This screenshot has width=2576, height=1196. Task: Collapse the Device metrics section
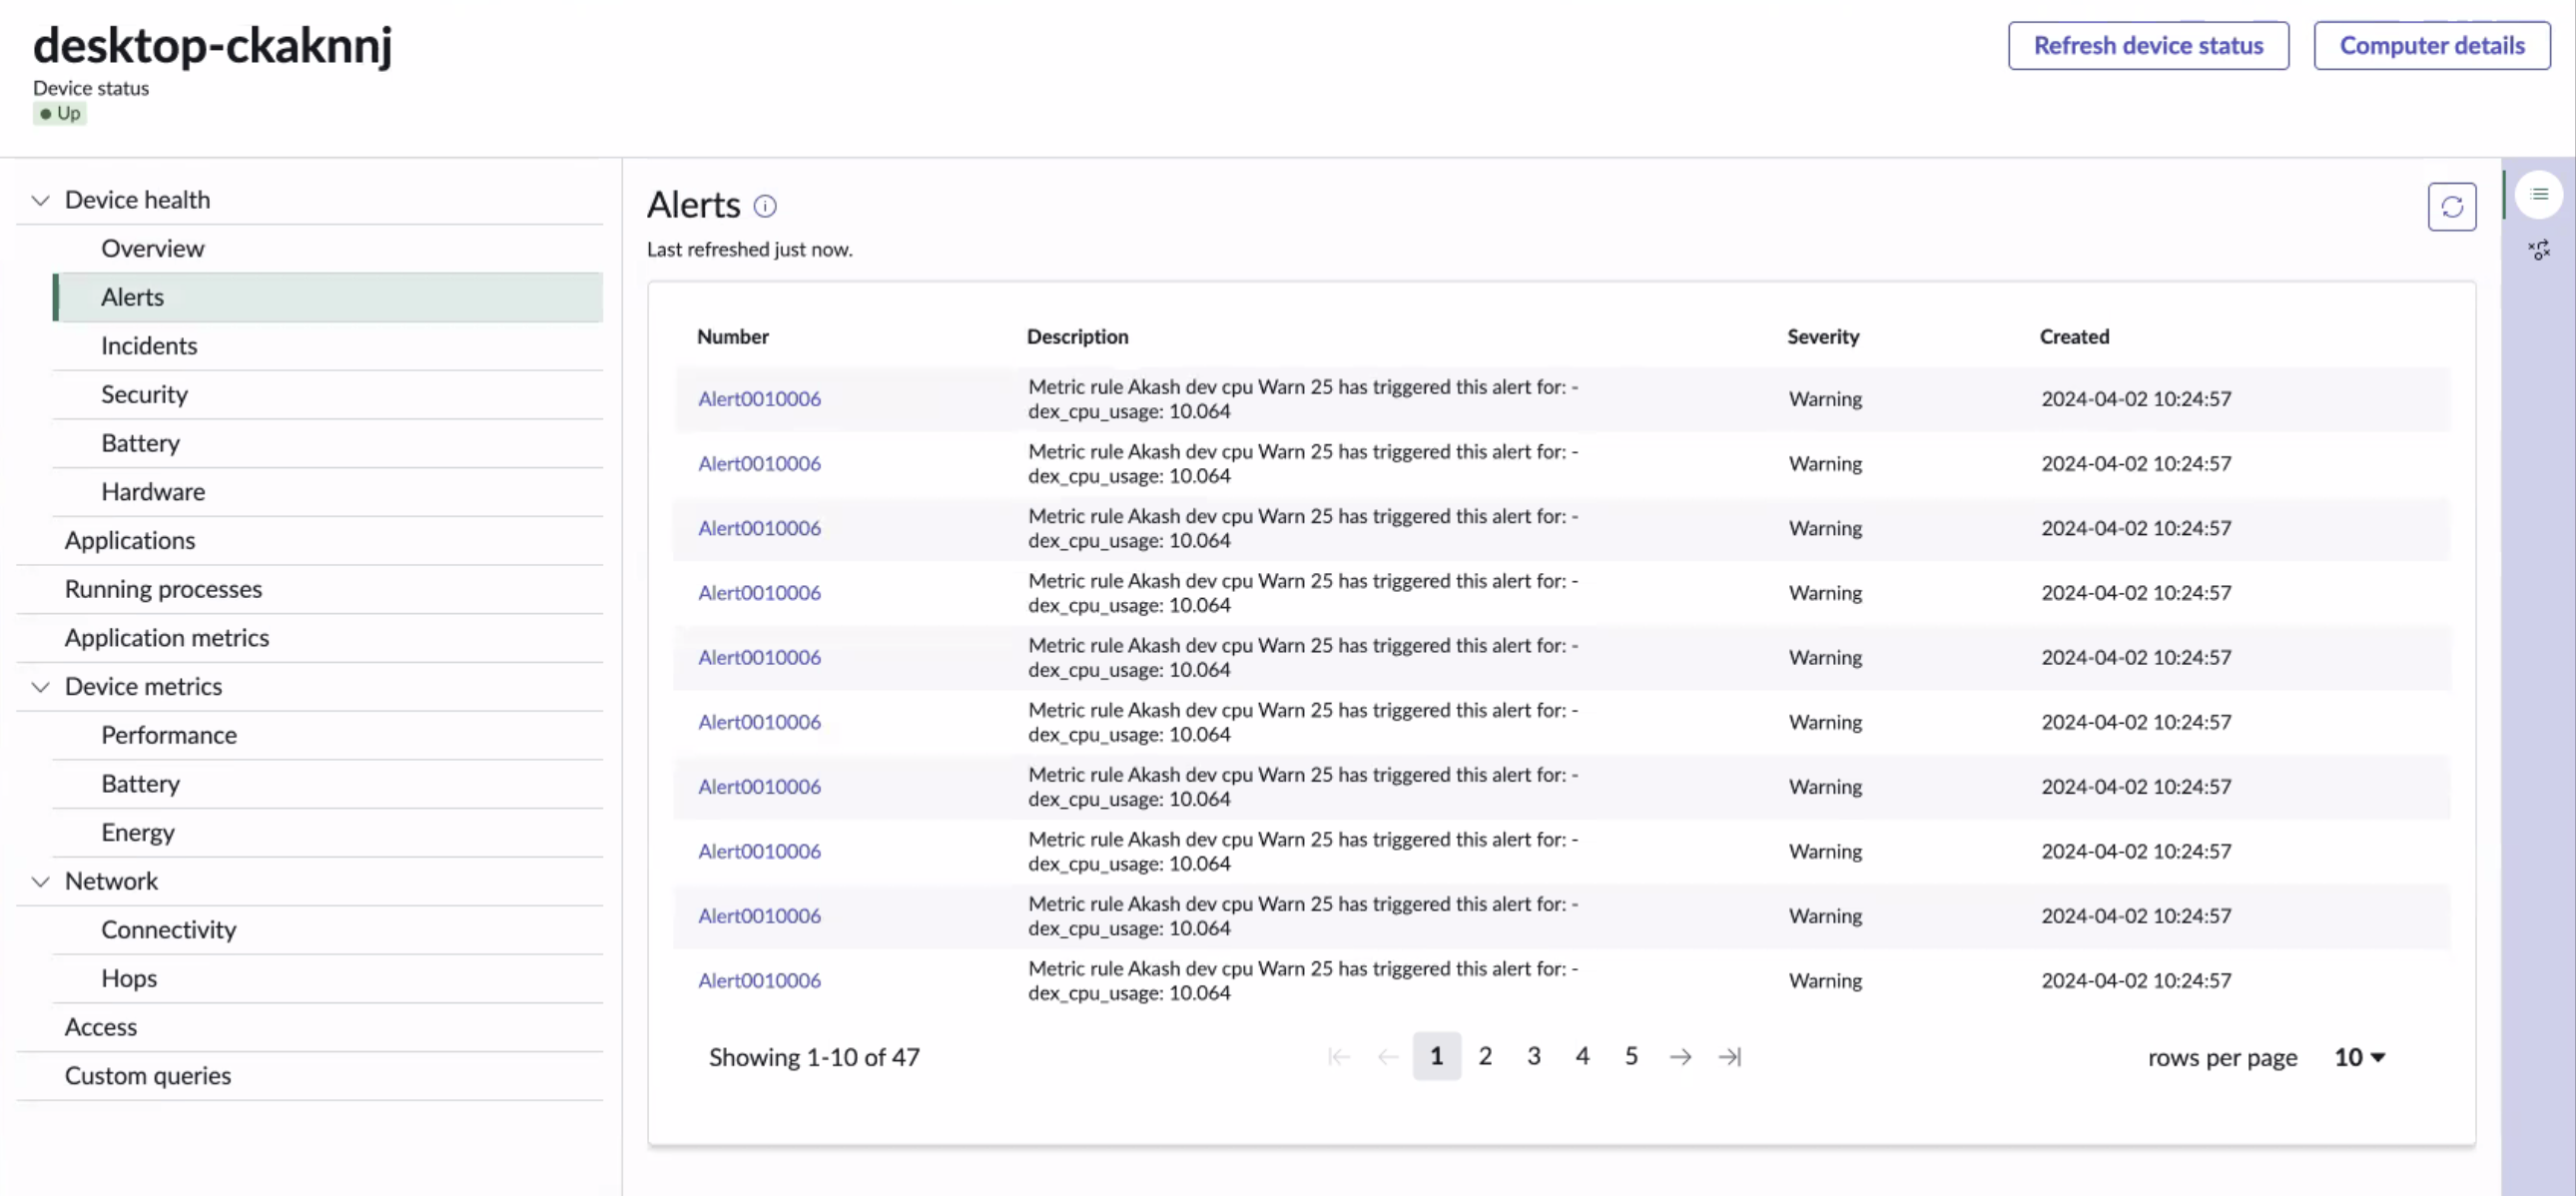coord(40,687)
